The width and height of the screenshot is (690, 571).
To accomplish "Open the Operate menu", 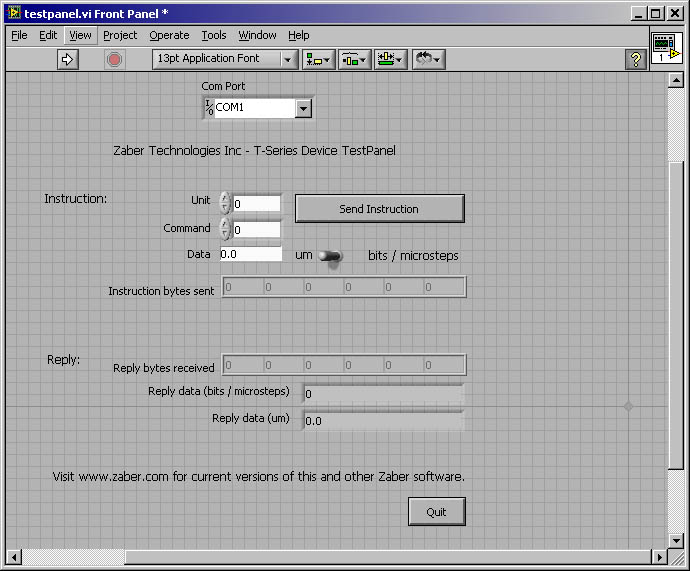I will click(x=169, y=35).
